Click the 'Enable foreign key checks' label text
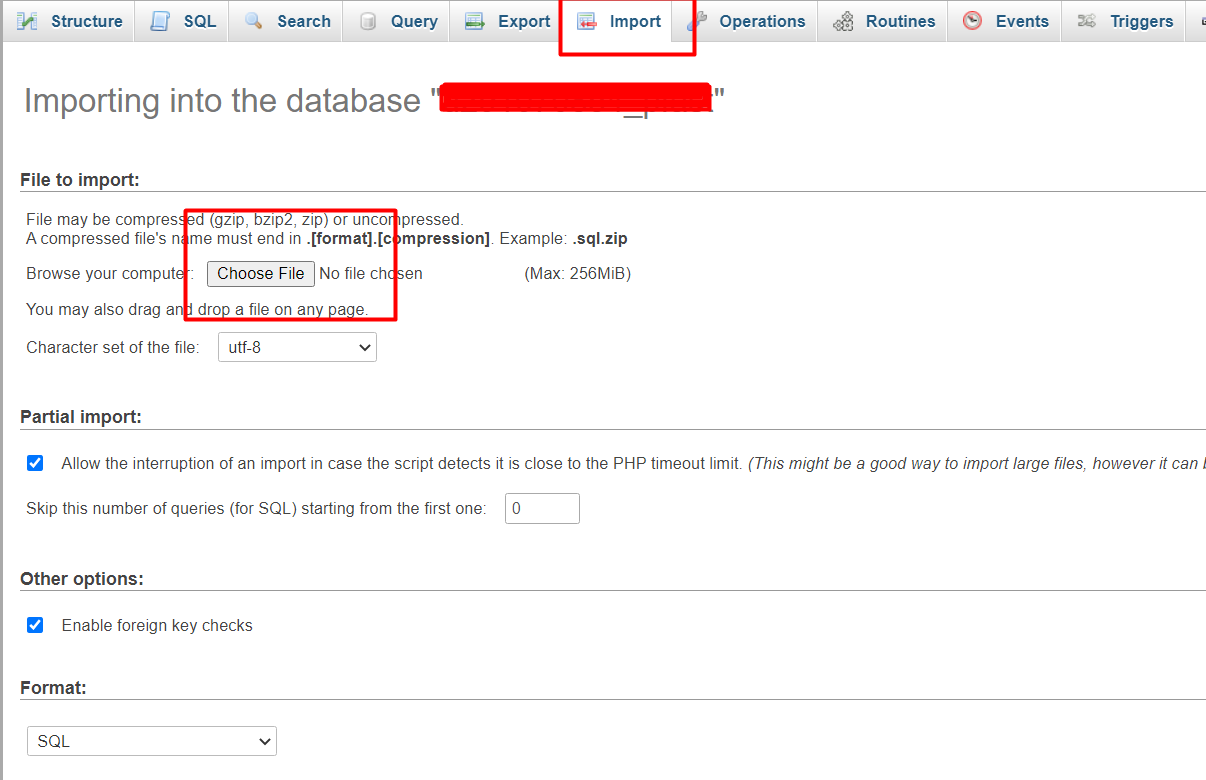This screenshot has height=780, width=1206. click(x=157, y=625)
